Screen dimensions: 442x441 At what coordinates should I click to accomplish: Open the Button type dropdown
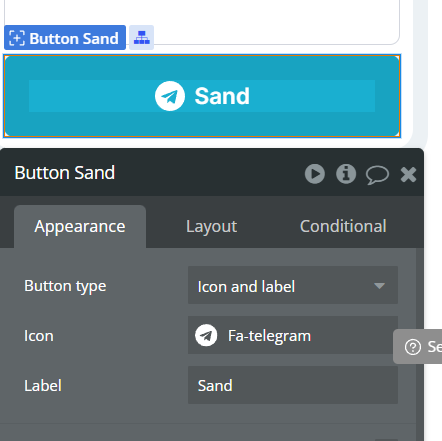point(293,285)
